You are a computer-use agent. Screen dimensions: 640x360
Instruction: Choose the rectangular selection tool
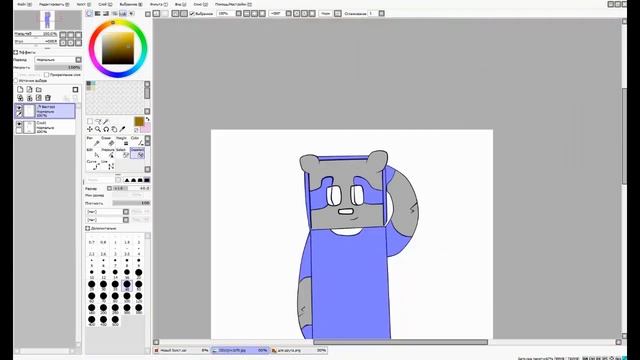(x=90, y=121)
